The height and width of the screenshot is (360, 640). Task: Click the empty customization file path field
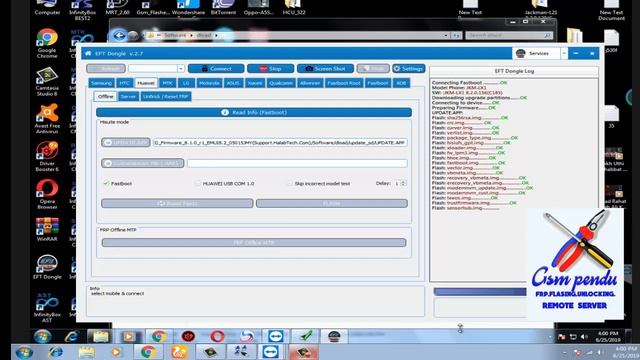click(x=297, y=163)
